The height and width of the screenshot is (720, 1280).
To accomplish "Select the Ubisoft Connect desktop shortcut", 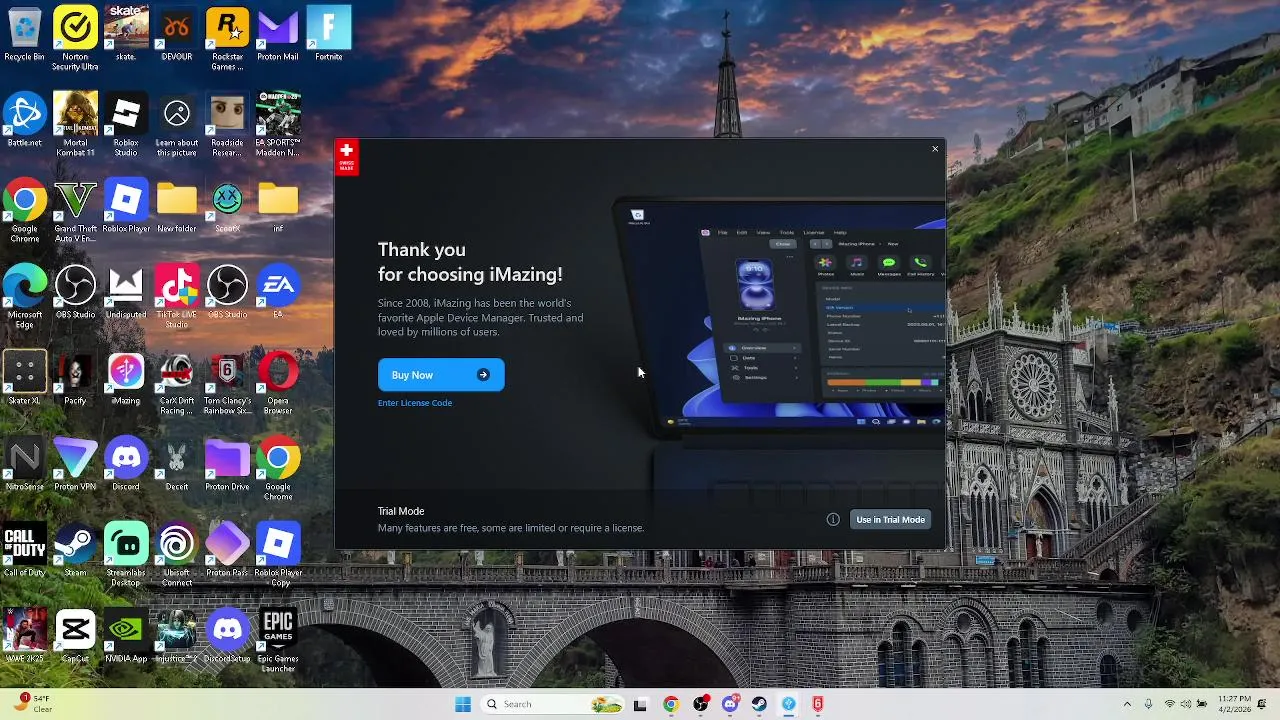I will click(x=177, y=555).
